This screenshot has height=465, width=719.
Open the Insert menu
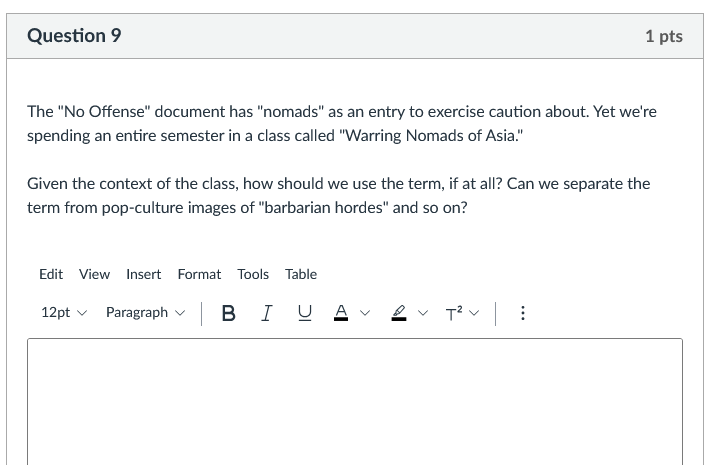[143, 274]
